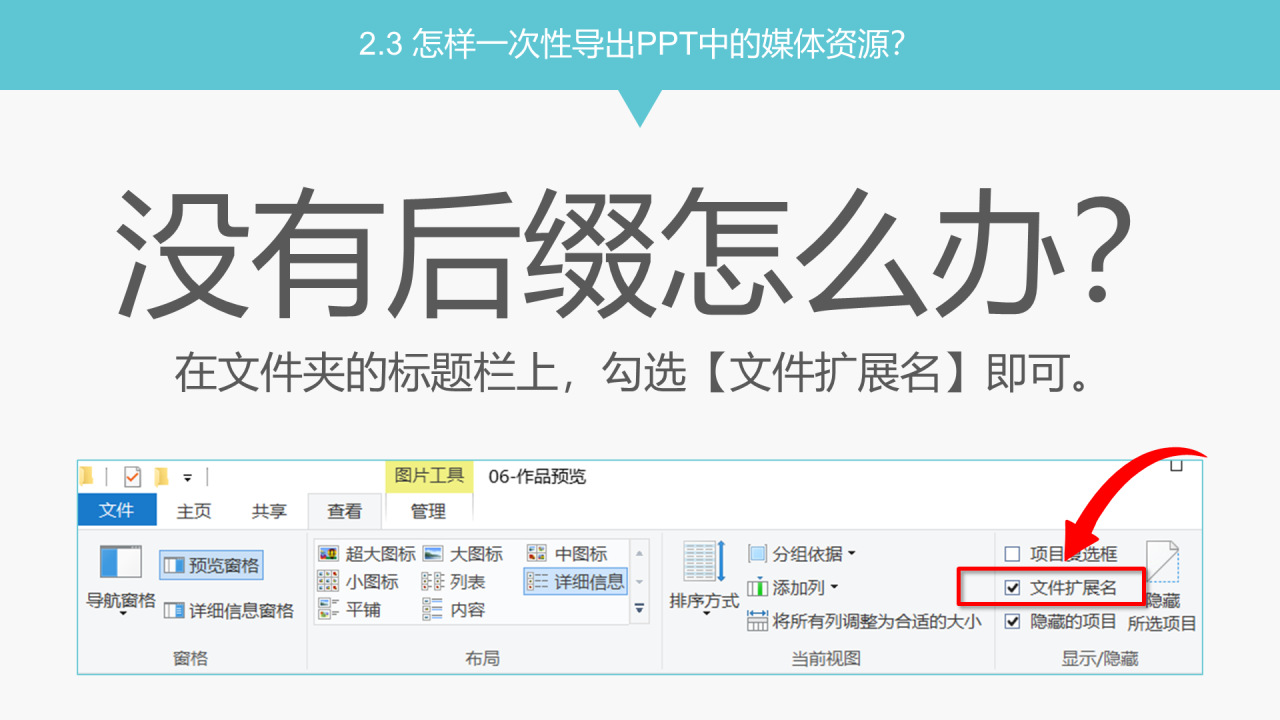
Task: Select 列表 list layout
Action: pos(454,581)
